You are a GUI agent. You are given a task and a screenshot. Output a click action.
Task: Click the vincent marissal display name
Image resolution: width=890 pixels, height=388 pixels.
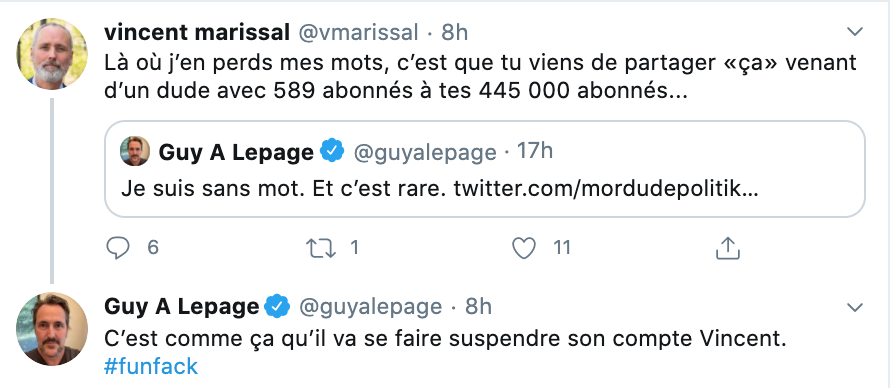pyautogui.click(x=197, y=33)
